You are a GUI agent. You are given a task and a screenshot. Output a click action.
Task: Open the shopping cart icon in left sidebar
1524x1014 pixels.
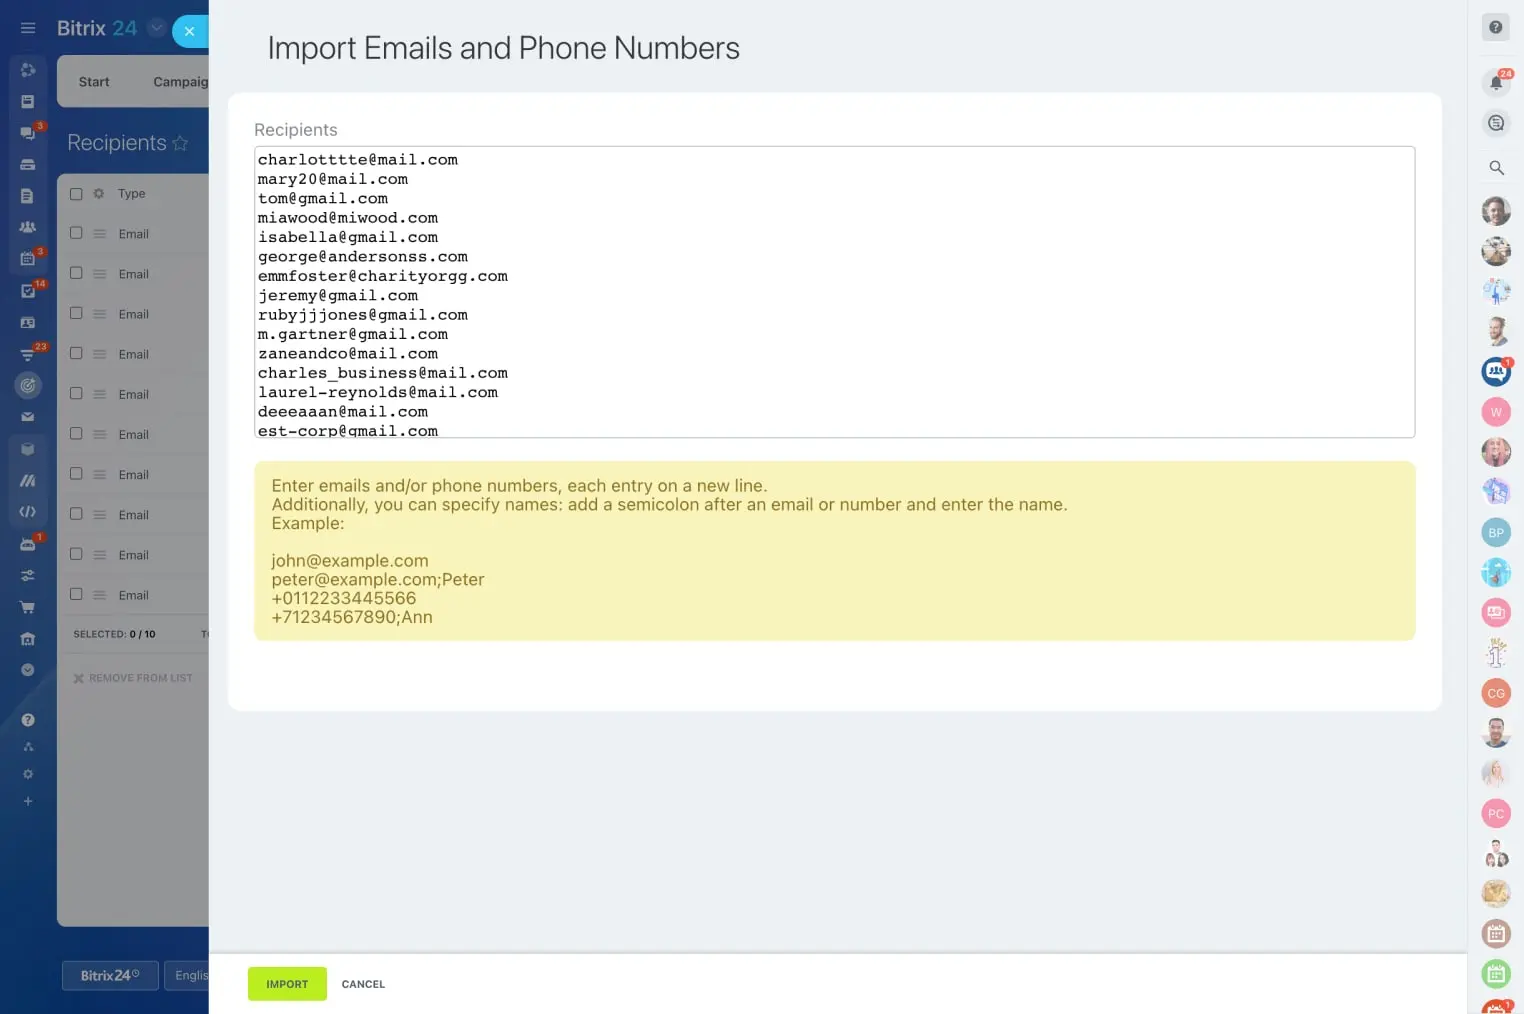click(28, 607)
